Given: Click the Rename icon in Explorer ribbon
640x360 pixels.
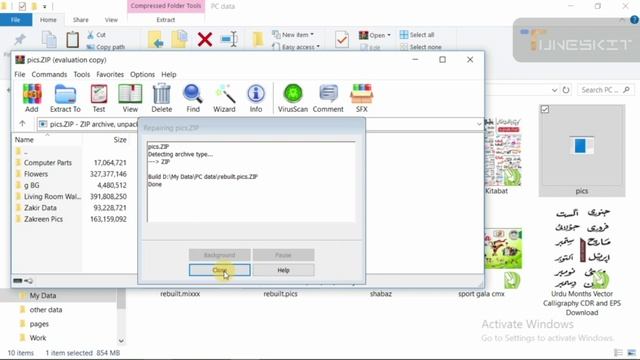Looking at the screenshot, I should pyautogui.click(x=229, y=39).
